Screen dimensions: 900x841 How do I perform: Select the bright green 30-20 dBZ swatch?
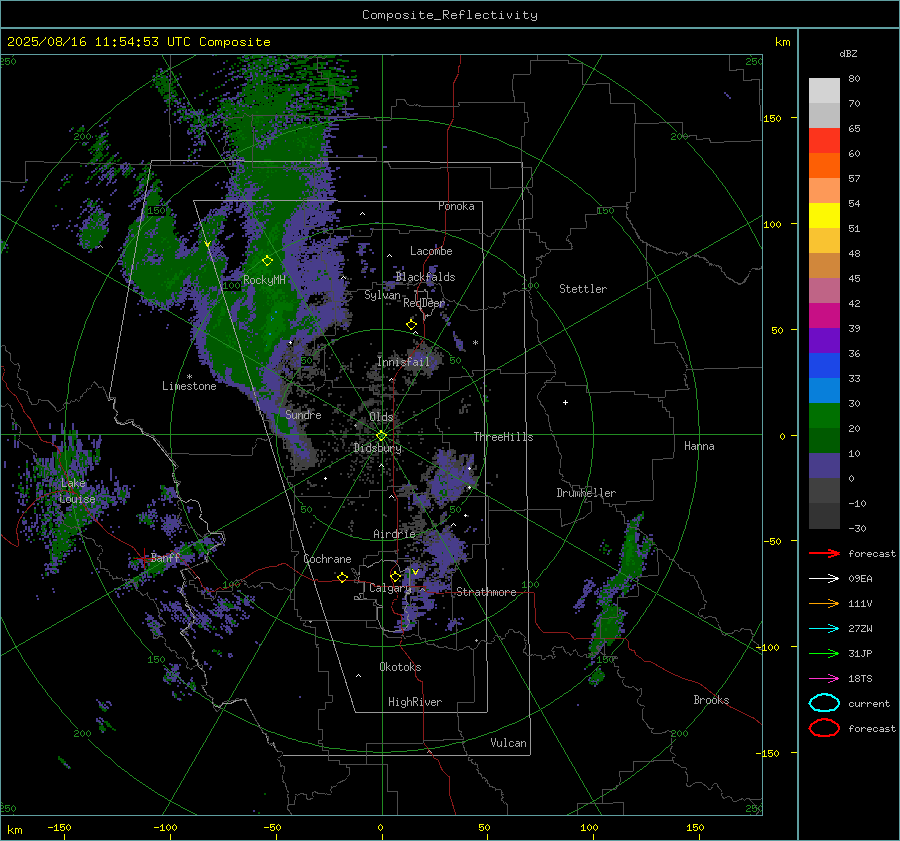[x=824, y=416]
